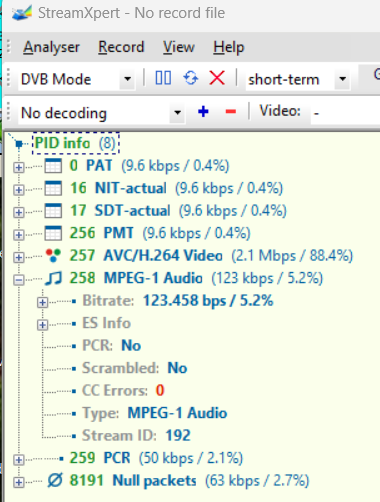
Task: Expand the Bitrate sub-item
Action: (x=42, y=302)
